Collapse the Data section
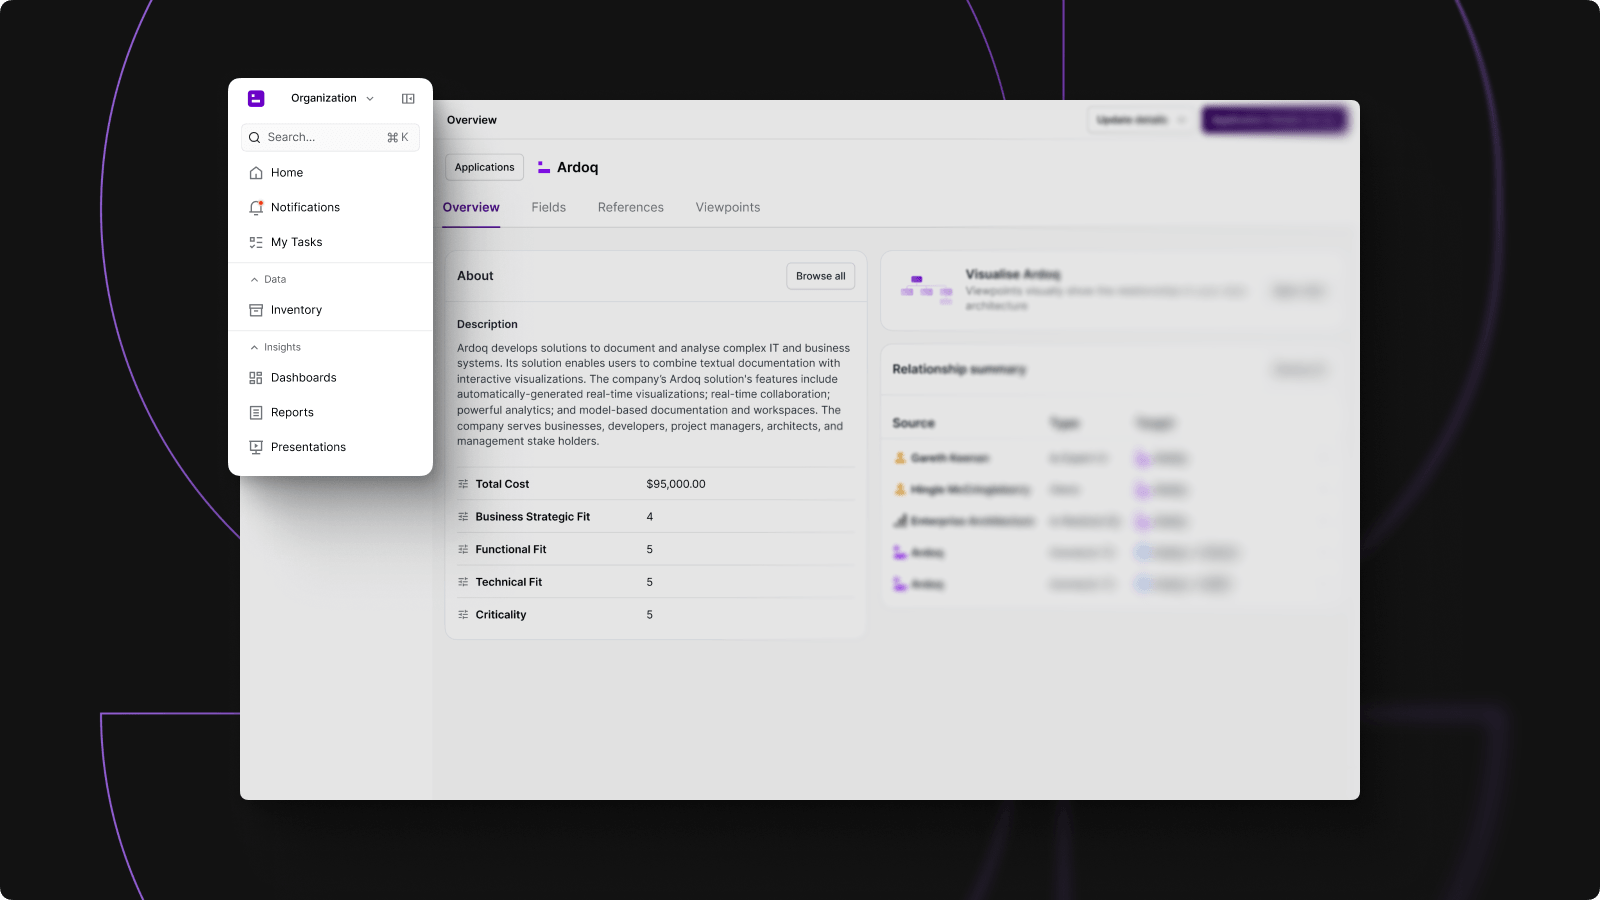 (x=268, y=279)
